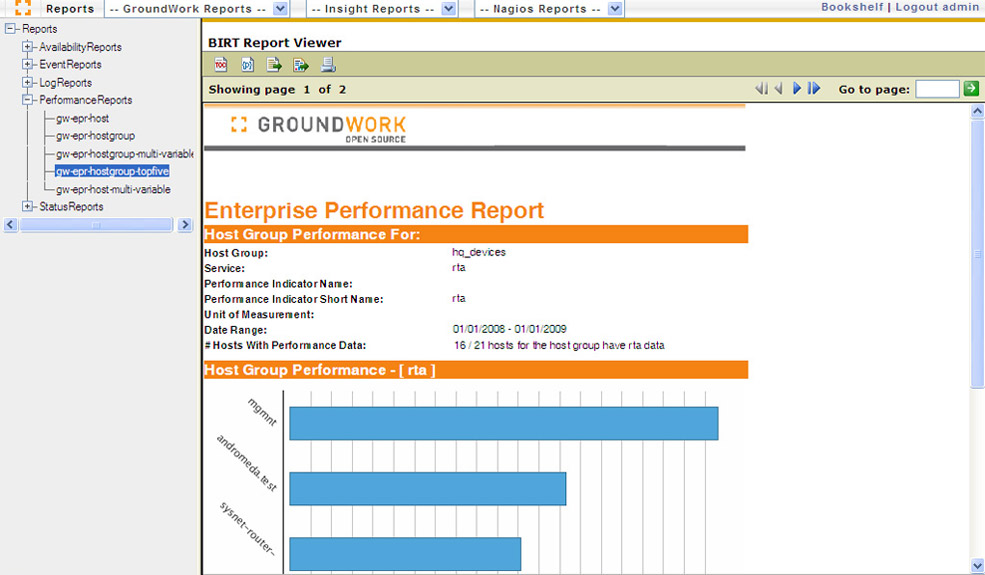
Task: Expand AvailabilityReports tree node
Action: tap(27, 47)
